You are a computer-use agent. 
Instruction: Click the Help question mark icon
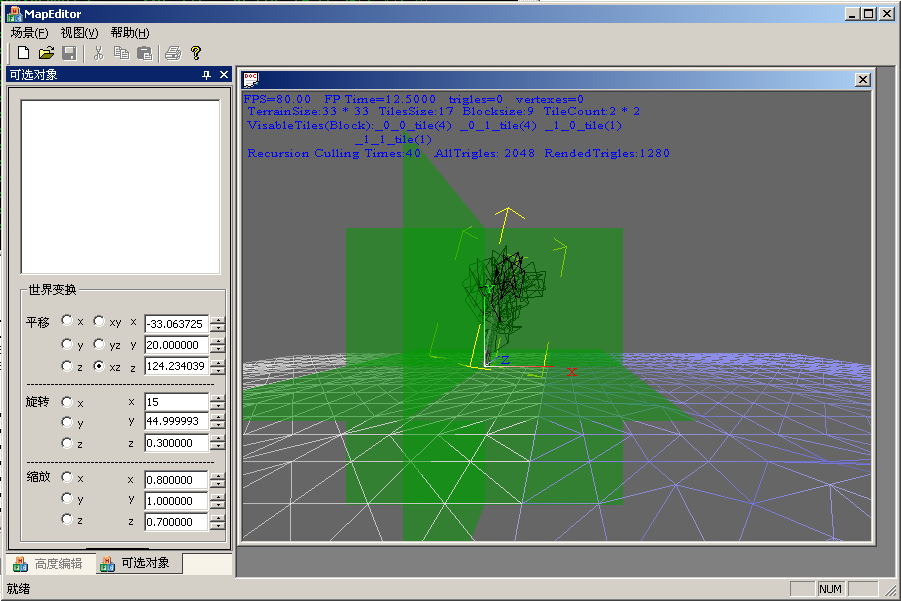coord(196,53)
